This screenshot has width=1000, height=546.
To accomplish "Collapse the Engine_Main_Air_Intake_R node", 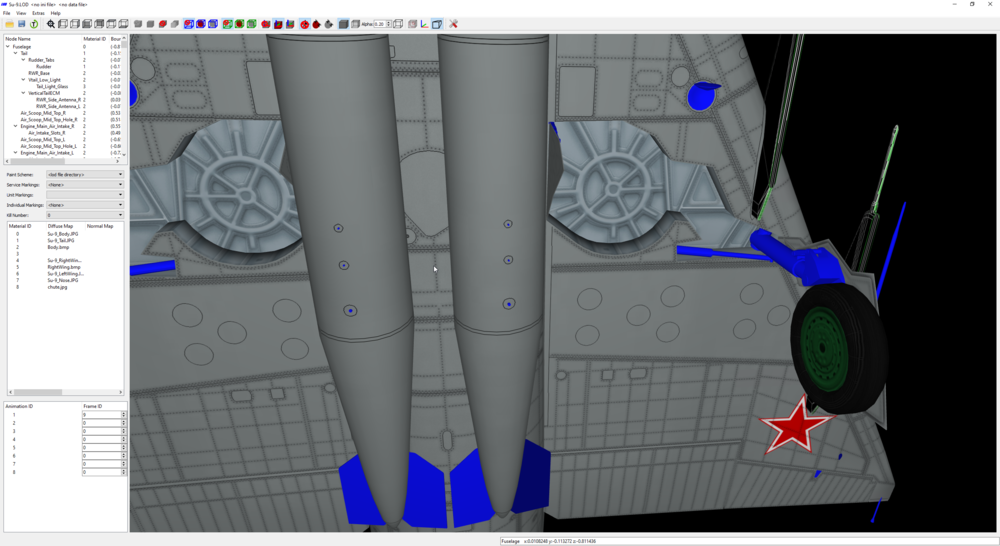I will click(x=15, y=126).
